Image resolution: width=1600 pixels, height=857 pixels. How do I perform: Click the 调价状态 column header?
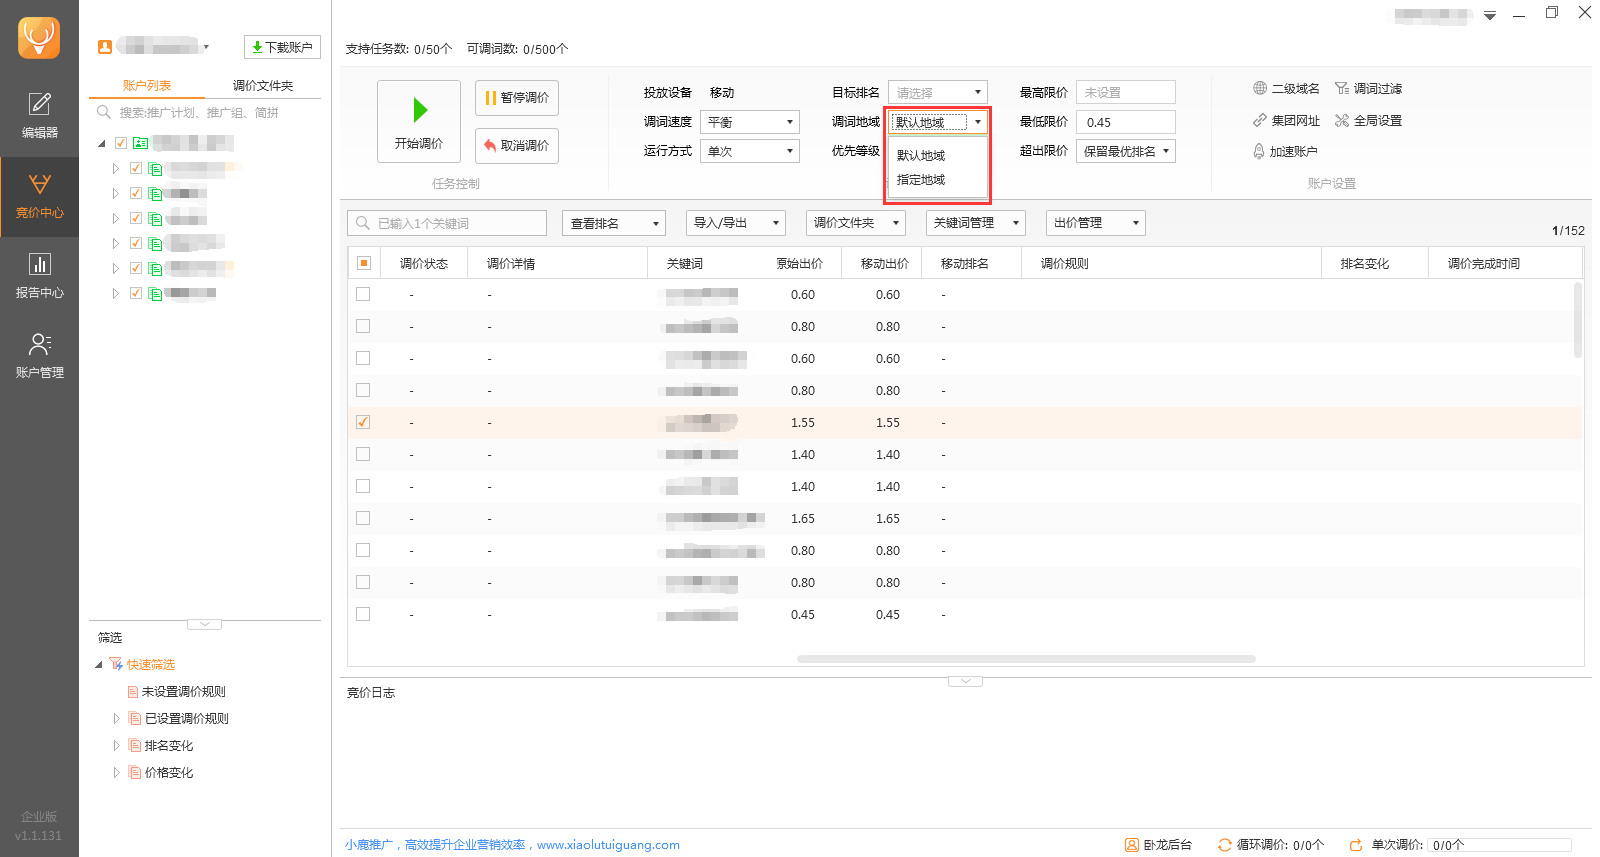point(424,264)
